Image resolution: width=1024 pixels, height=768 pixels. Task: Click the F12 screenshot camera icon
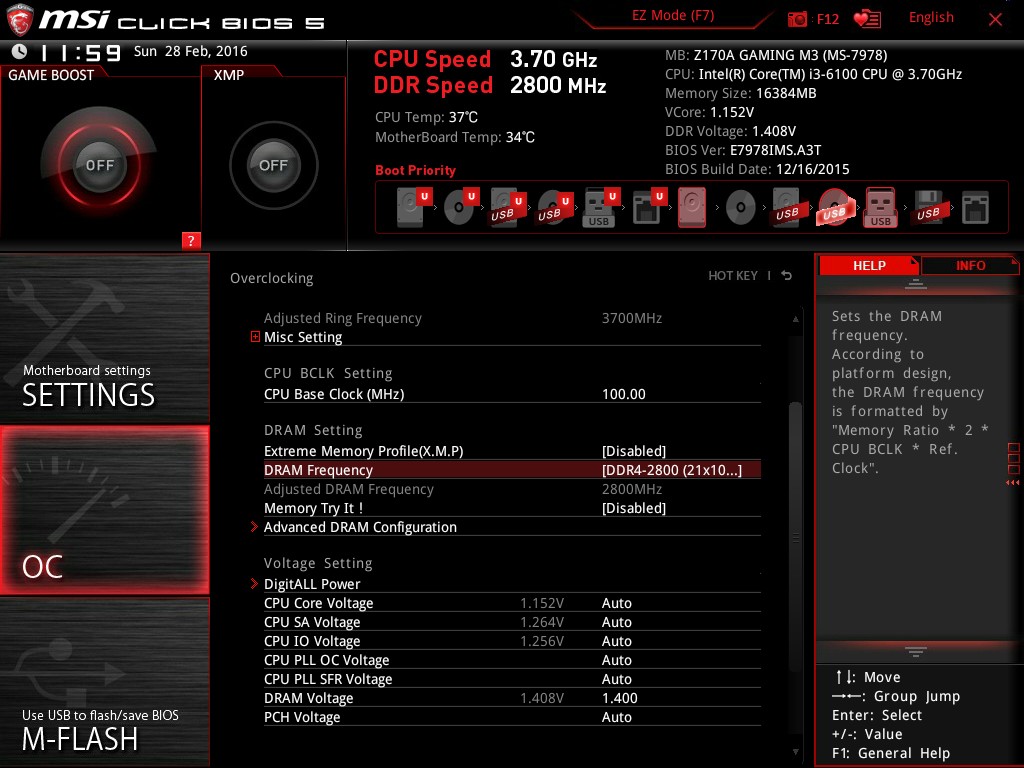pyautogui.click(x=797, y=19)
